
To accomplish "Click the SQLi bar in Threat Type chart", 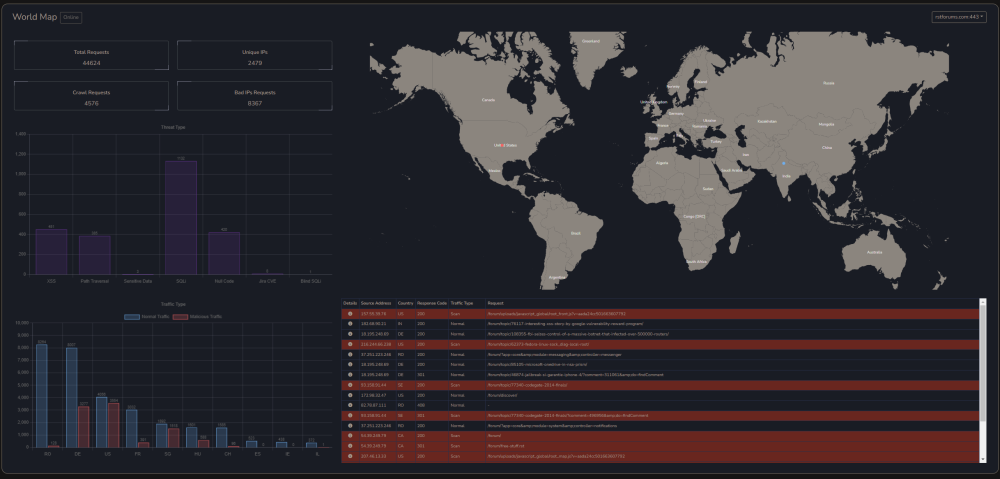I will pos(181,216).
